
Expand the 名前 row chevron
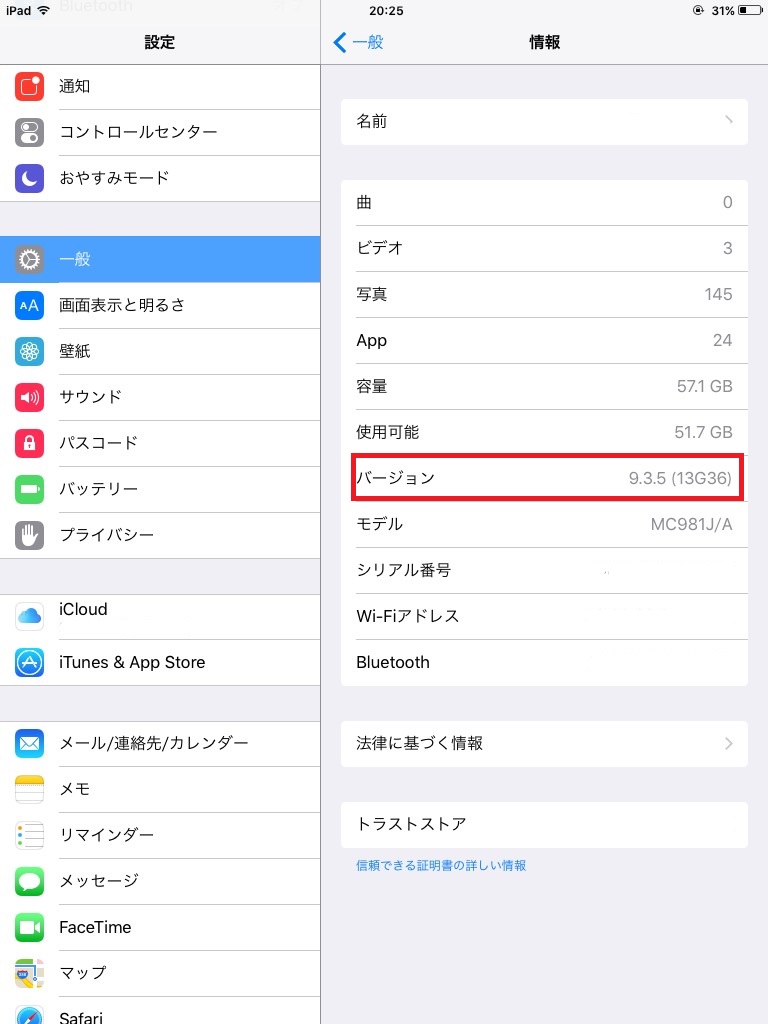[x=729, y=121]
